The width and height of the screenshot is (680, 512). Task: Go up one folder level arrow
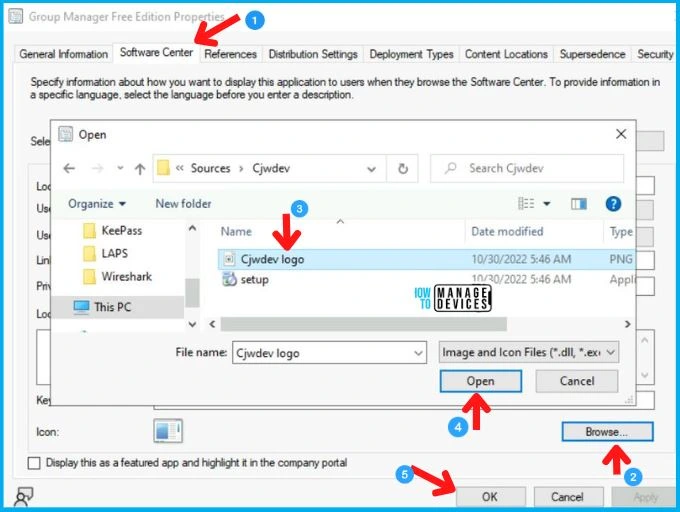click(x=140, y=169)
